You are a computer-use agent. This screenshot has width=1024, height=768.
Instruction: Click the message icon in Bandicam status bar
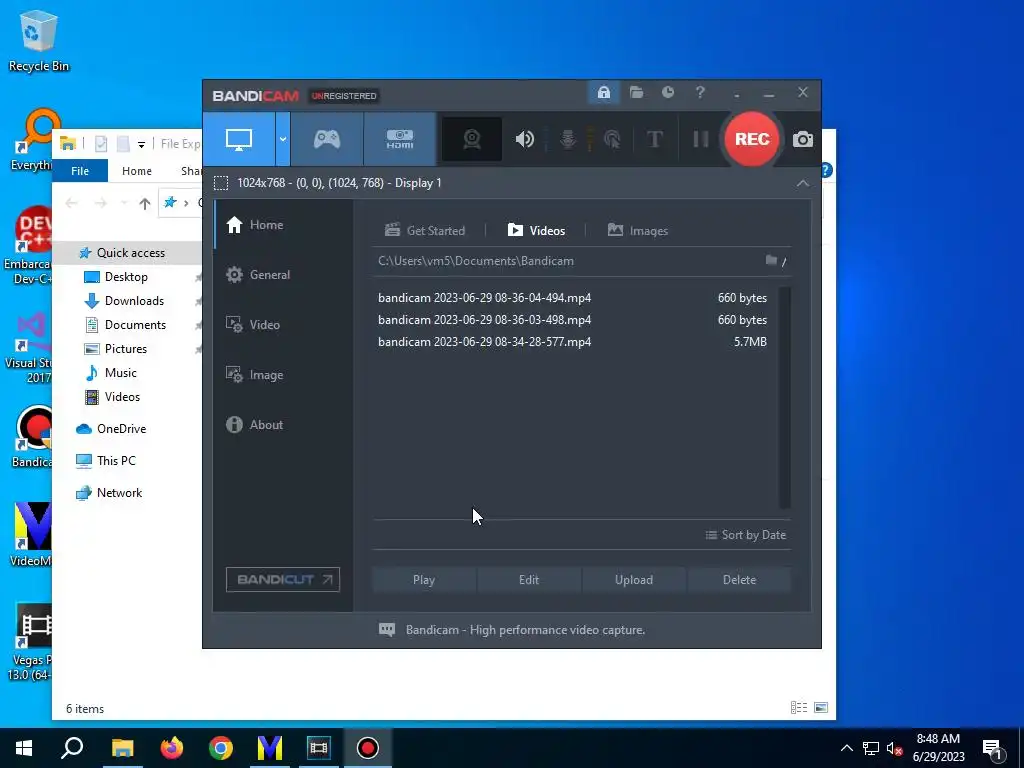tap(387, 630)
